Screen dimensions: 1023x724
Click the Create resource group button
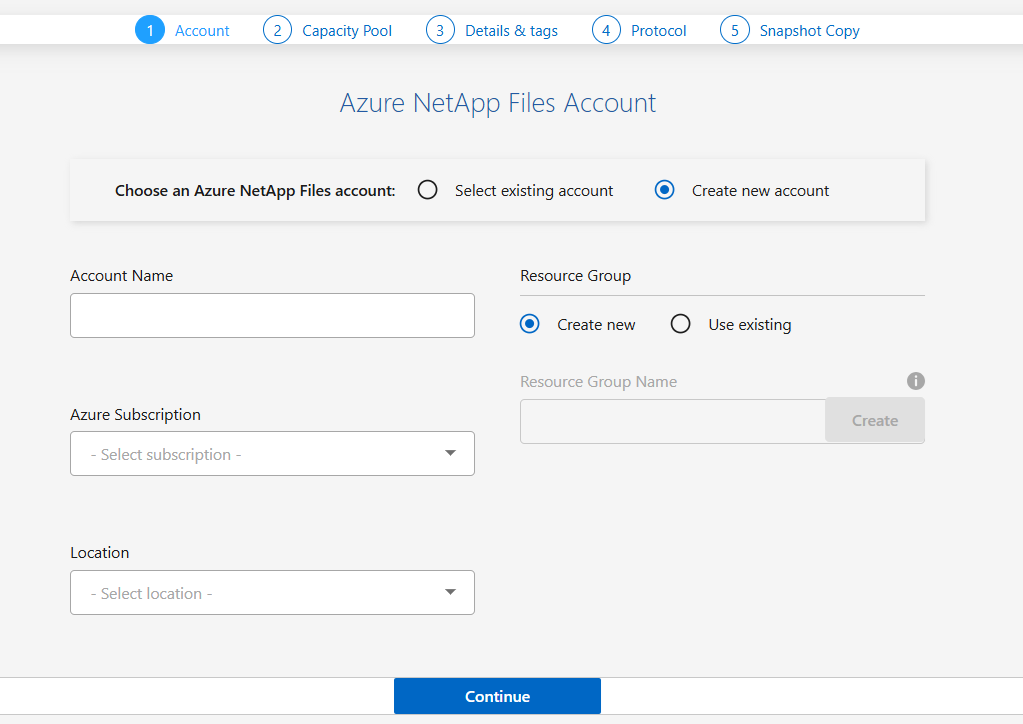(x=874, y=421)
